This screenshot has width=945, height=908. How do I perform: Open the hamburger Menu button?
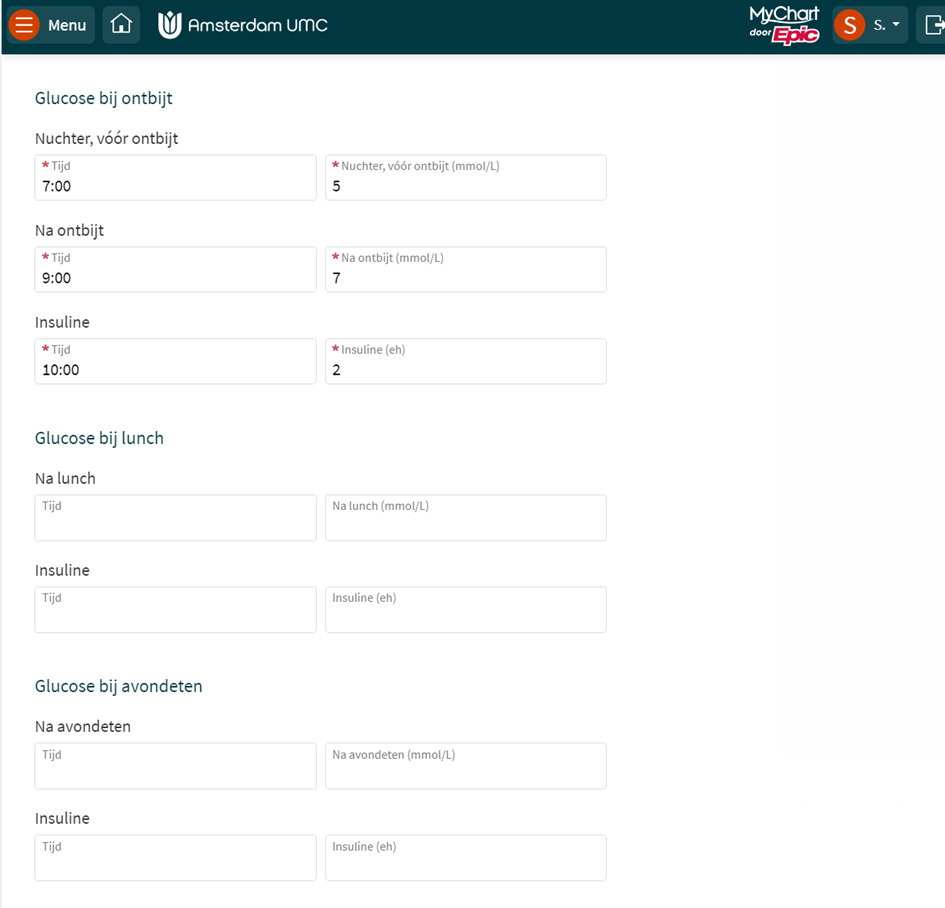coord(50,25)
